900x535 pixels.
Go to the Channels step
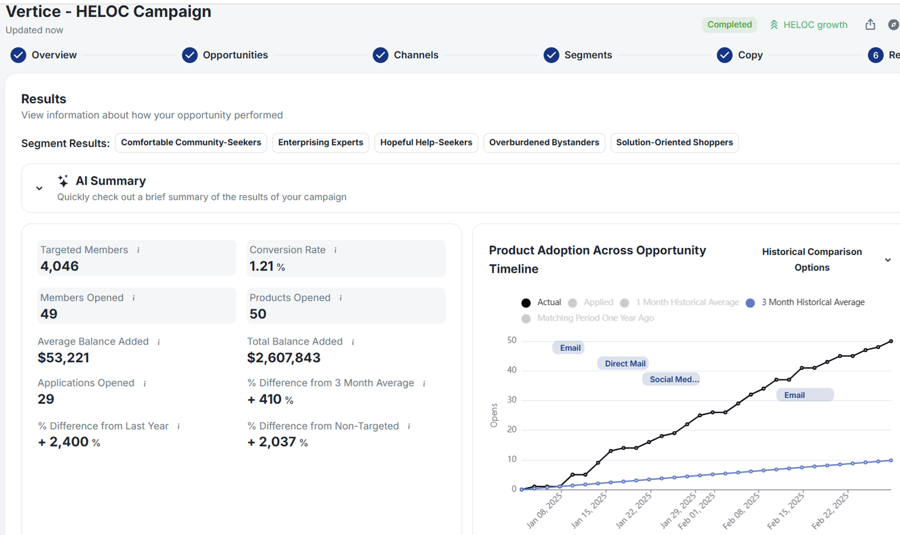pyautogui.click(x=415, y=55)
